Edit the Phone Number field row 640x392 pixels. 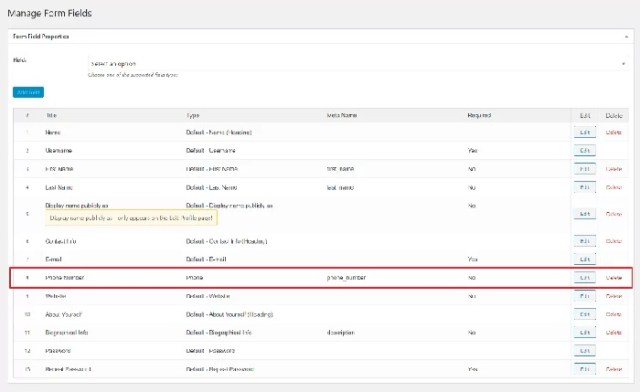(x=584, y=278)
